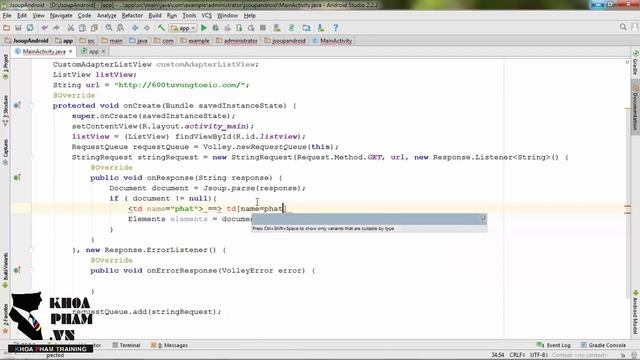This screenshot has width=640, height=360.
Task: Click the onErrorResponse override gutter icon
Action: (x=17, y=270)
